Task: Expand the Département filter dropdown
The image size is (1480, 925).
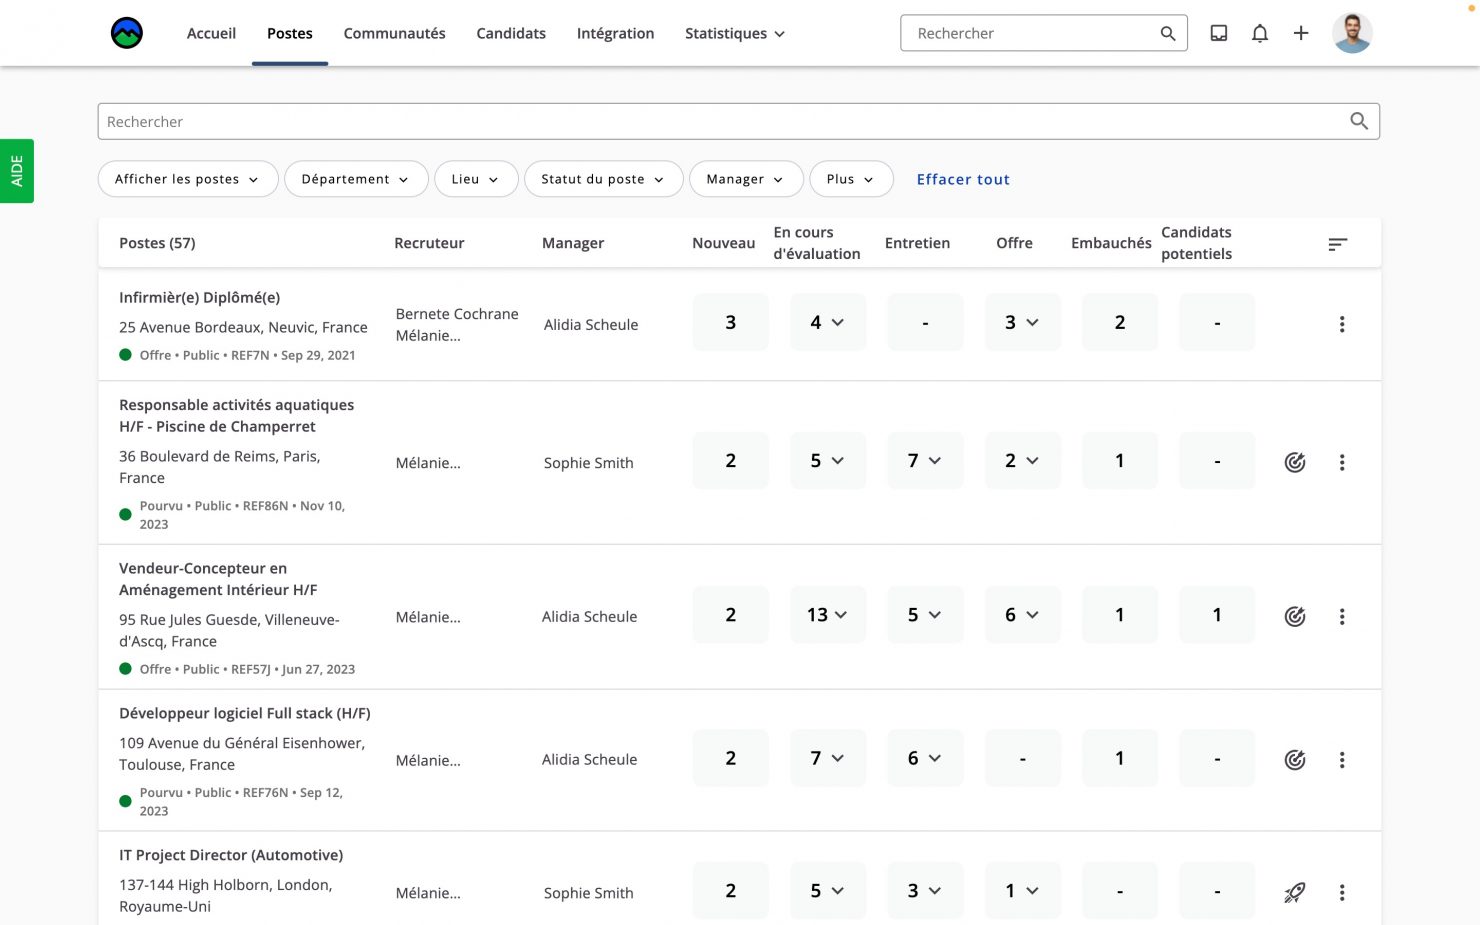Action: point(356,179)
